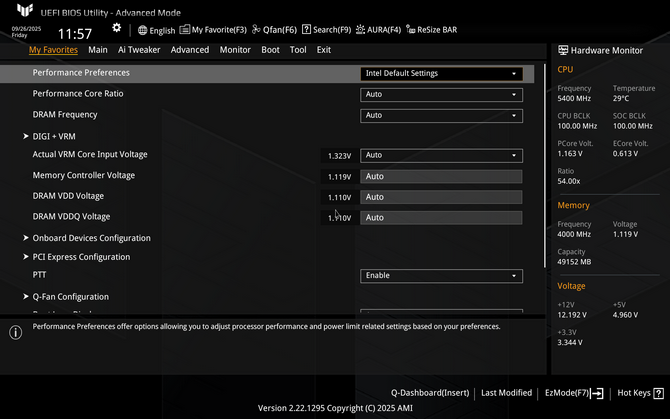Select DRAM Frequency label
670x419 pixels.
click(x=65, y=114)
